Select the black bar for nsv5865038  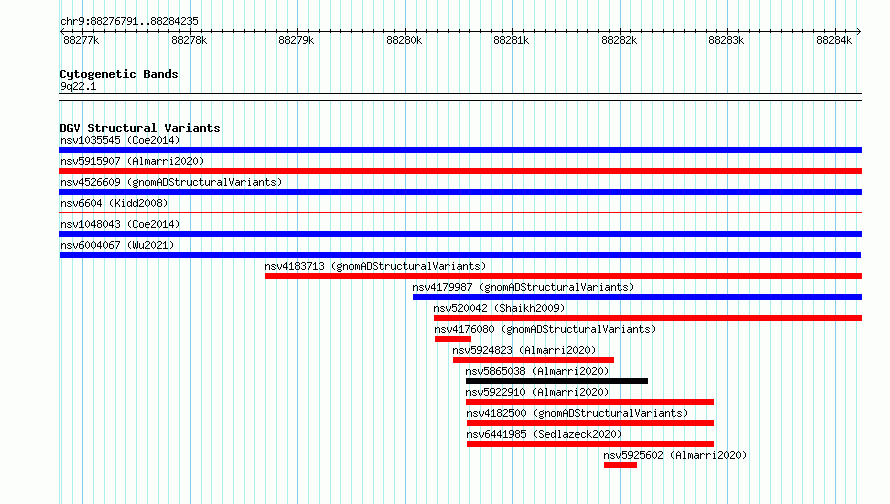(557, 381)
